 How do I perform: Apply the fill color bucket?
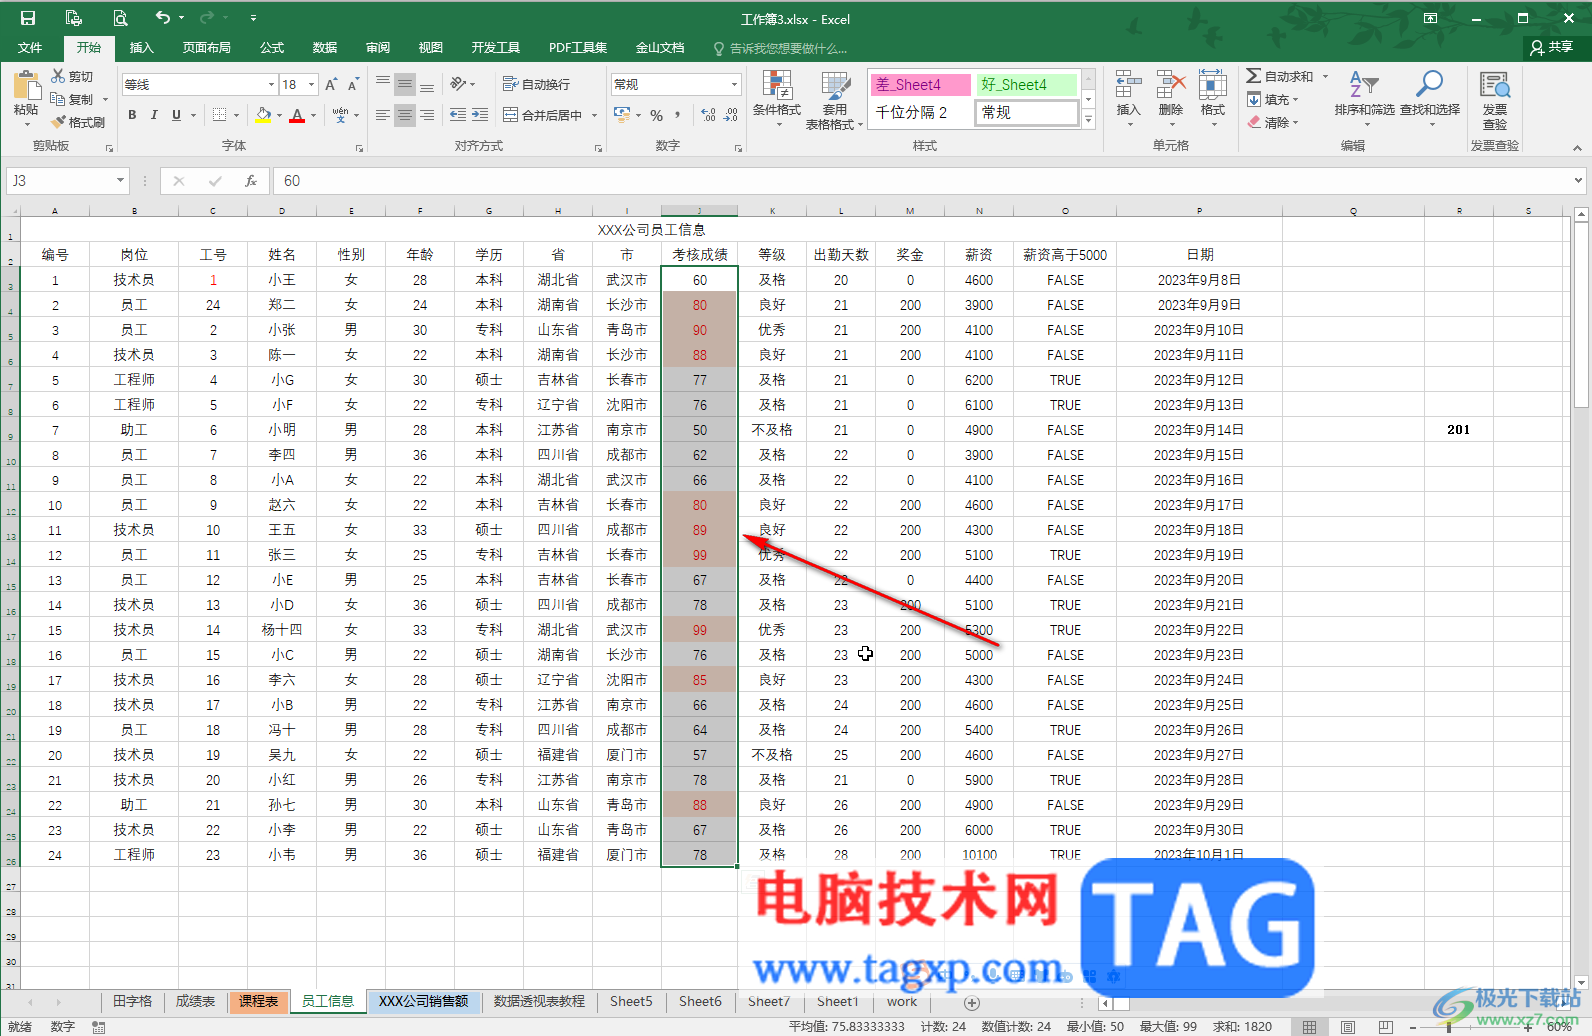point(263,115)
